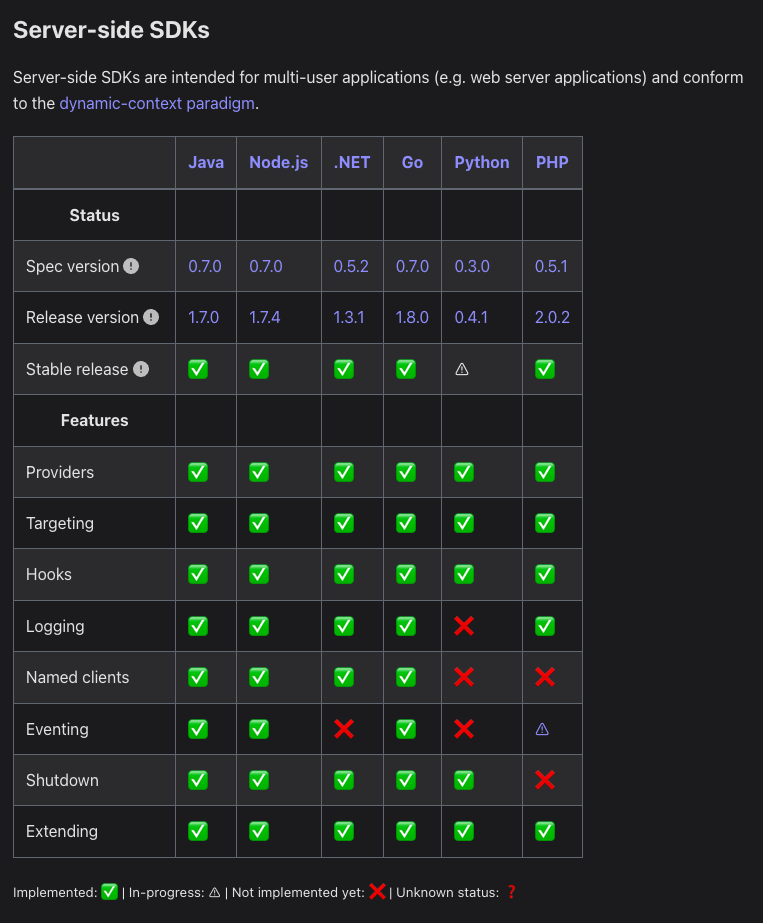The height and width of the screenshot is (923, 763).
Task: Click the red X for PHP Shutdown
Action: click(x=545, y=780)
